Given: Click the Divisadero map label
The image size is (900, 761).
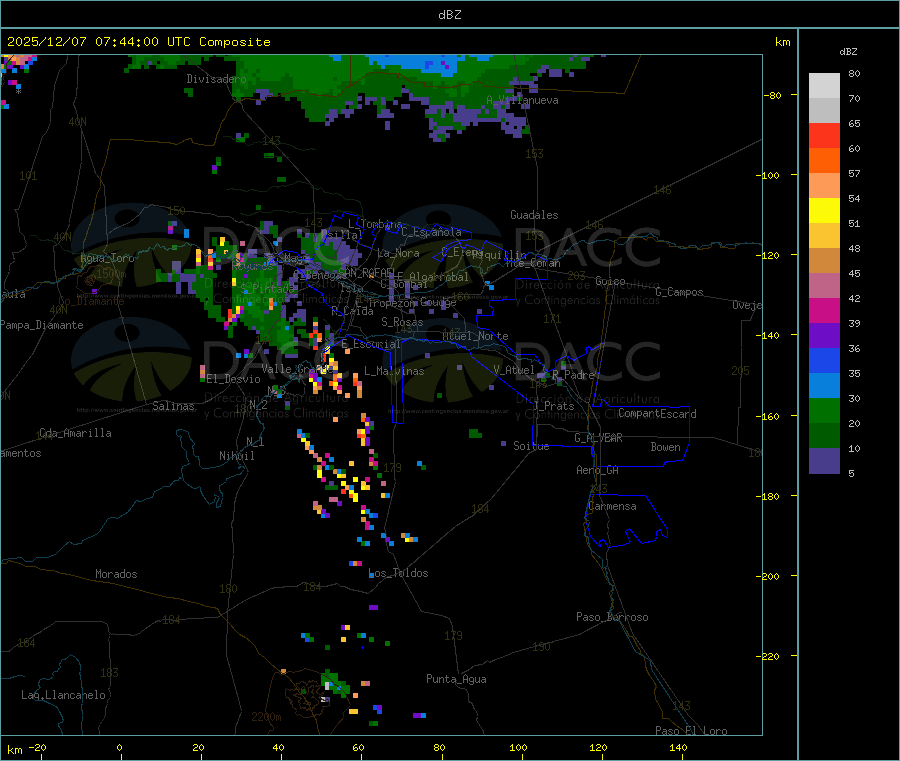Looking at the screenshot, I should click(216, 79).
